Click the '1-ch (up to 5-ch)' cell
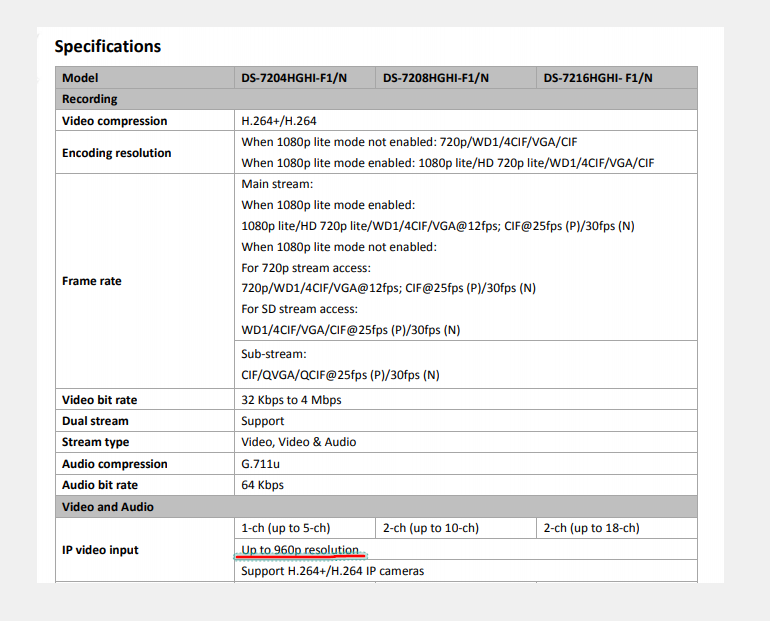770x621 pixels. [x=285, y=528]
